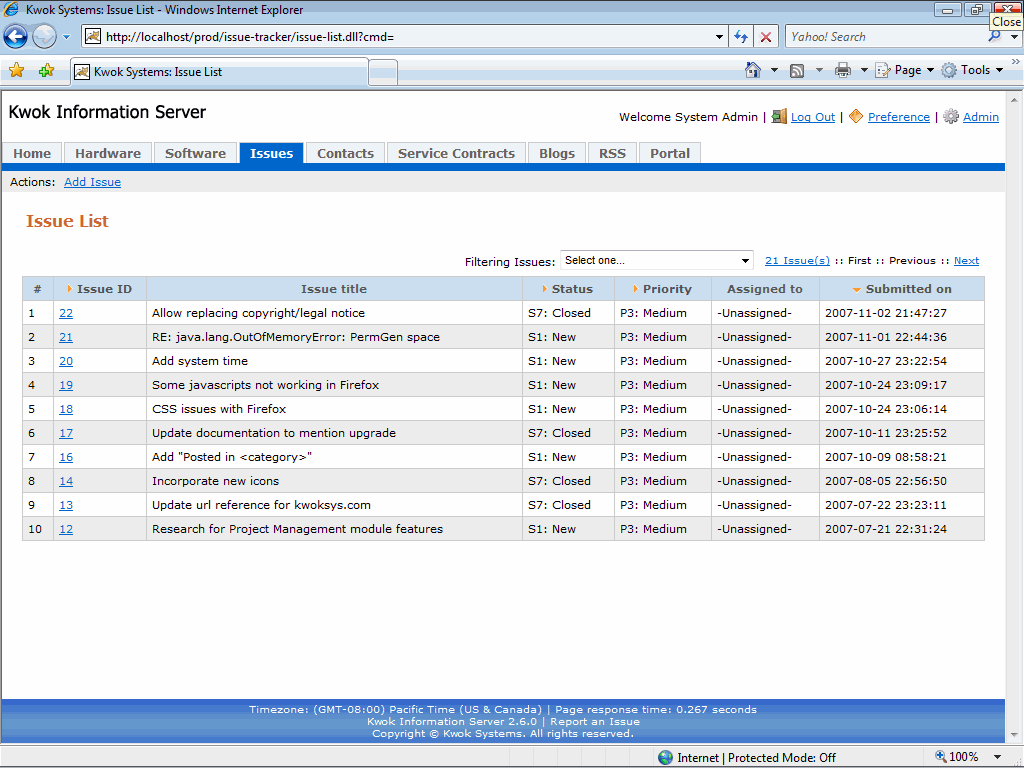Click the orange Preference diamond icon
Screen dimensions: 1024x768
(x=856, y=116)
